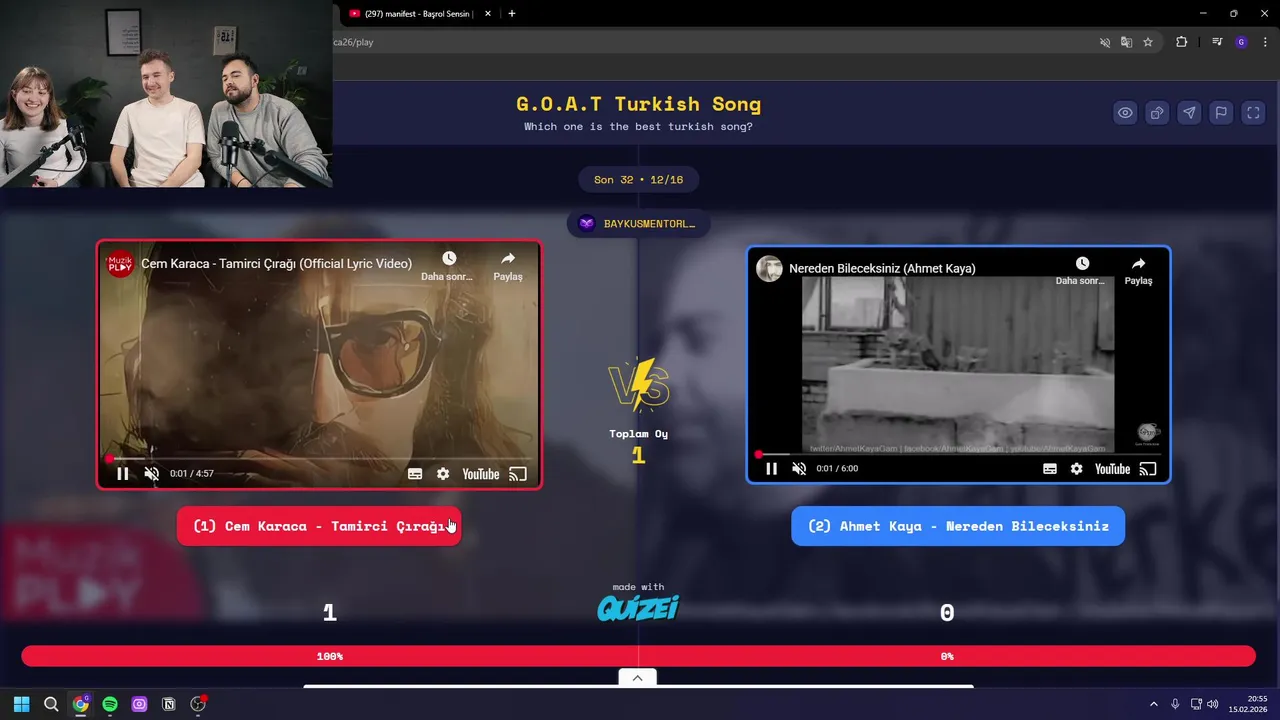Image resolution: width=1280 pixels, height=720 pixels.
Task: Seek on the Ahmet Kaya video progress bar
Action: pos(958,454)
